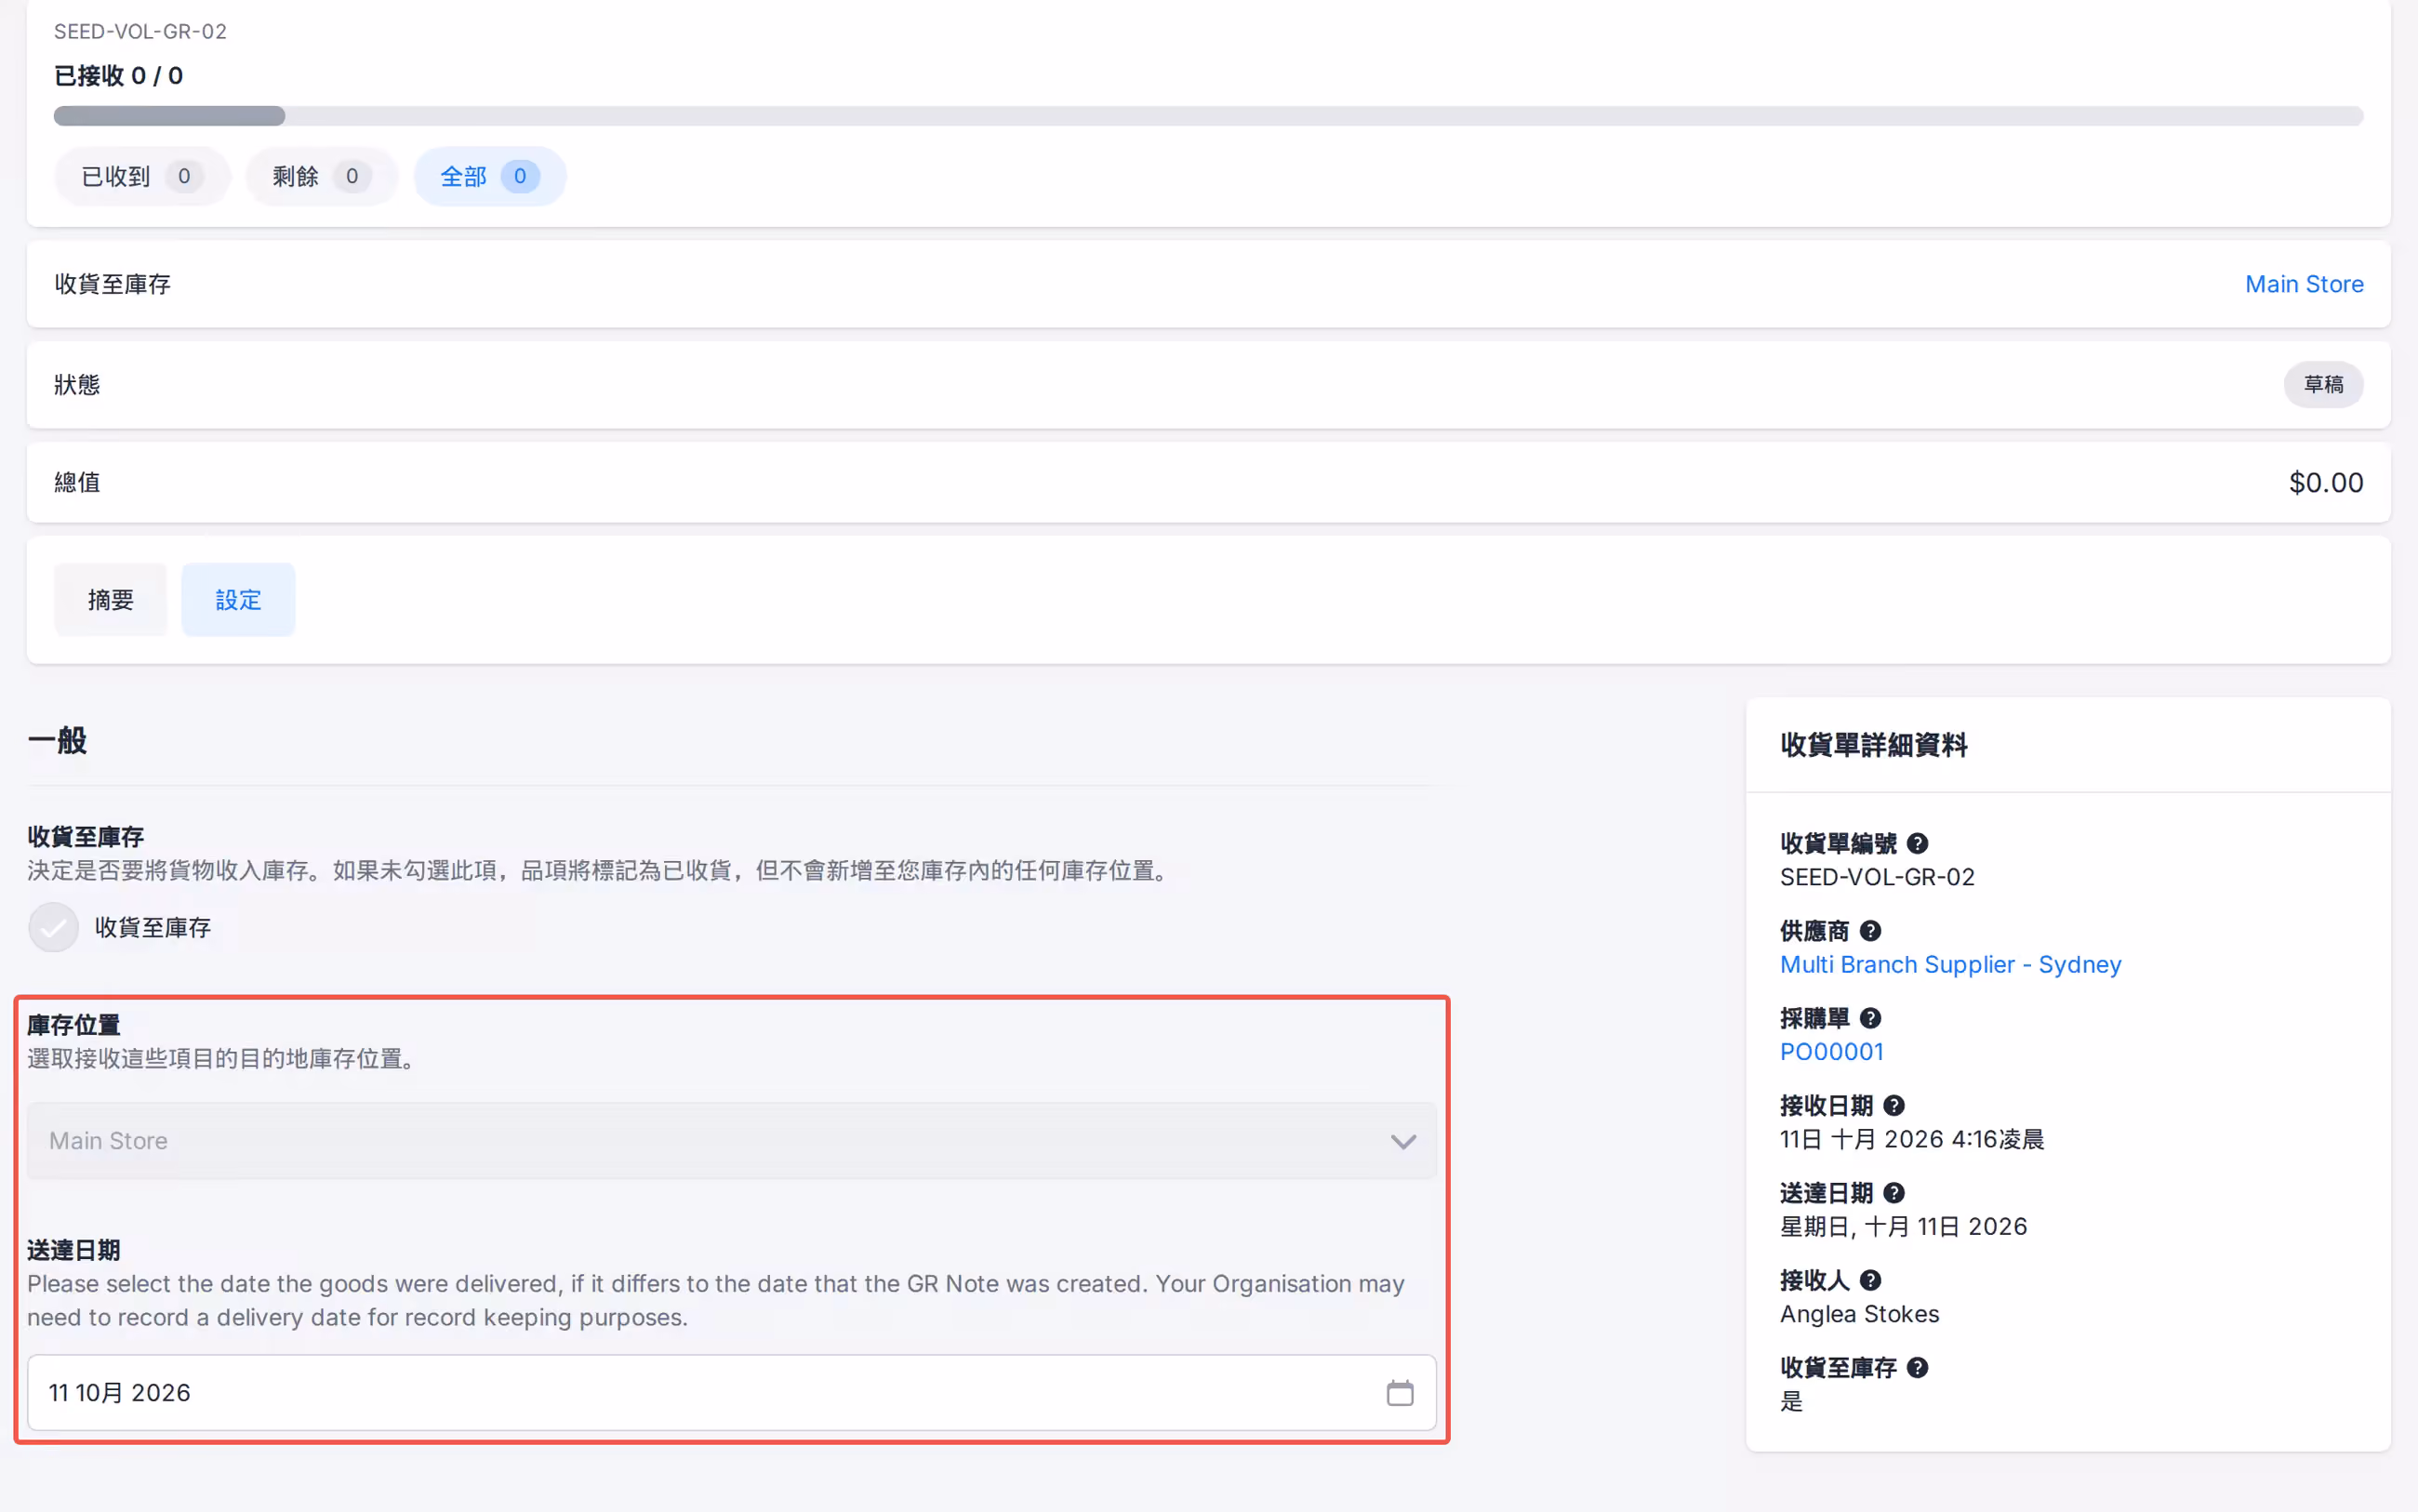The image size is (2418, 1512).
Task: Select the 全部 filter pill
Action: point(490,176)
